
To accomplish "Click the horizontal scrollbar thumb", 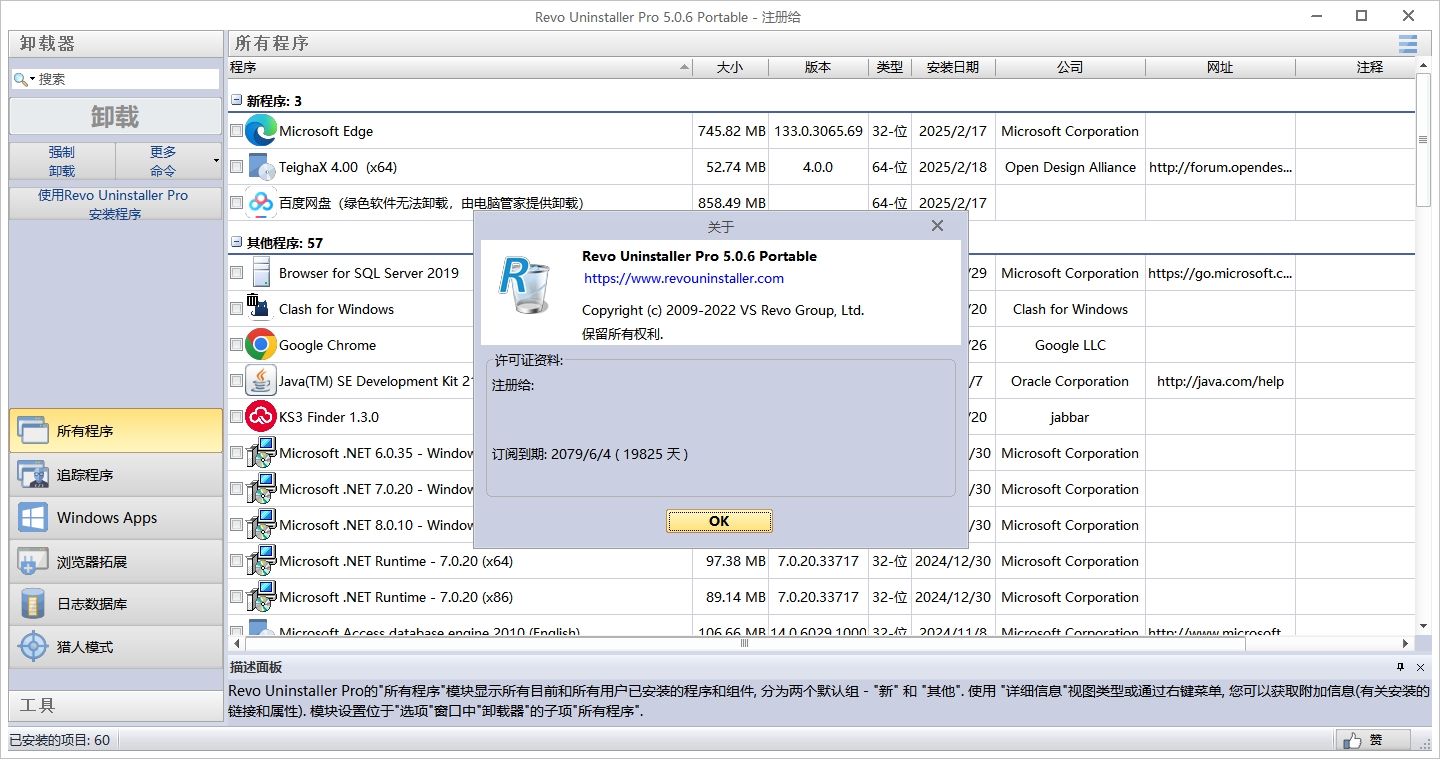I will coord(744,644).
